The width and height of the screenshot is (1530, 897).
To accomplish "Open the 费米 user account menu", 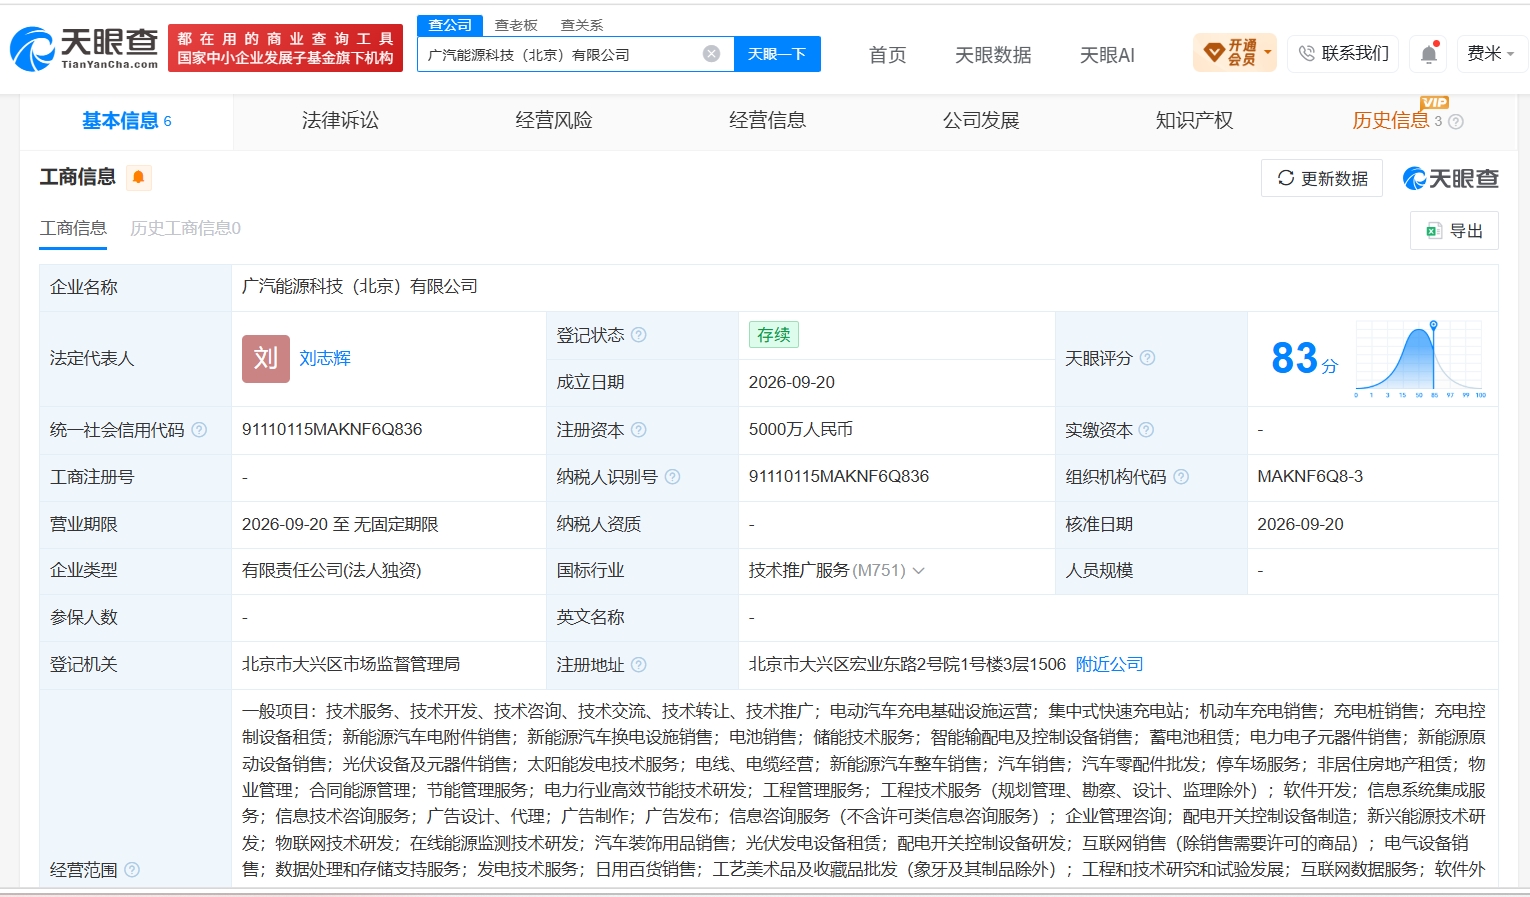I will pyautogui.click(x=1491, y=54).
